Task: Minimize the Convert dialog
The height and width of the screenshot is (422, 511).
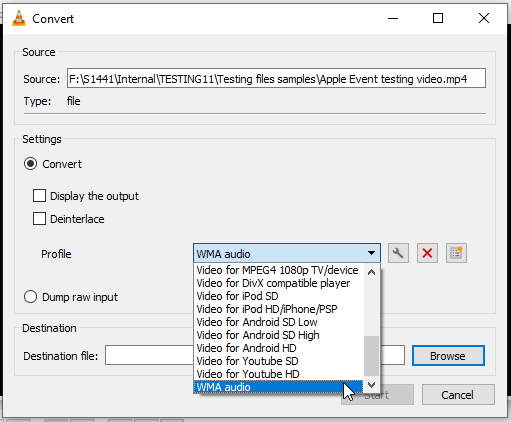Action: [393, 18]
